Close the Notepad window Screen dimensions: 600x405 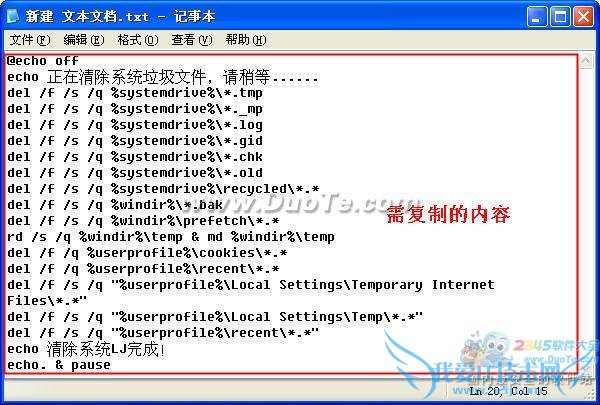tap(583, 17)
